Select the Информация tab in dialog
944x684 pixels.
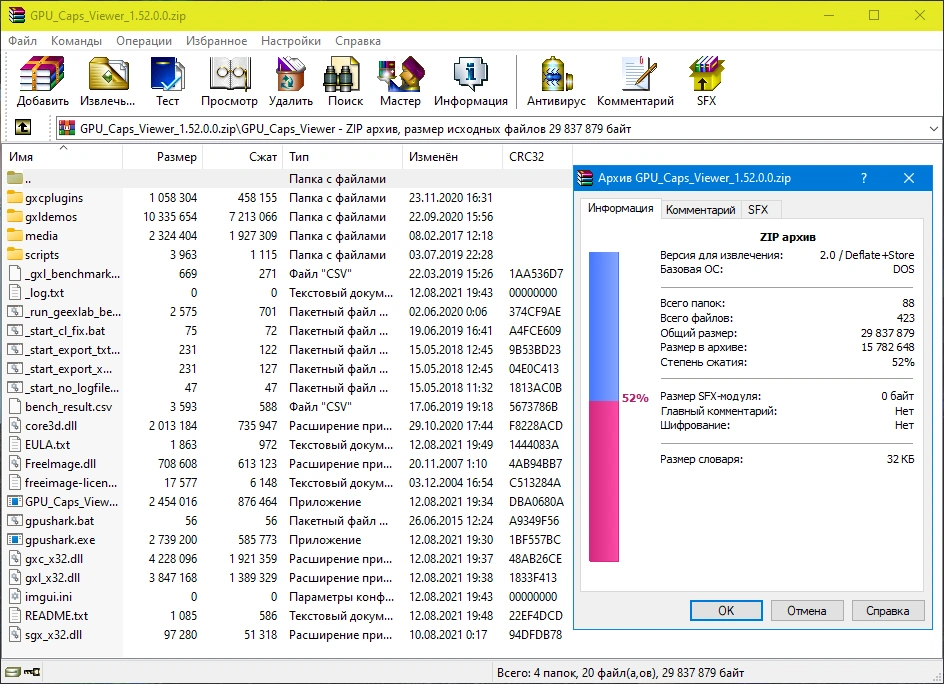[620, 208]
